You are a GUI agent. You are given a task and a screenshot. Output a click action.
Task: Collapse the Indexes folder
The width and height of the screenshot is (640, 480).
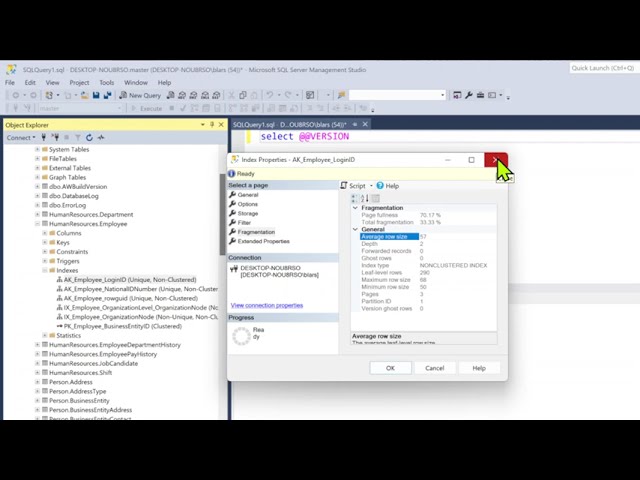click(x=44, y=270)
